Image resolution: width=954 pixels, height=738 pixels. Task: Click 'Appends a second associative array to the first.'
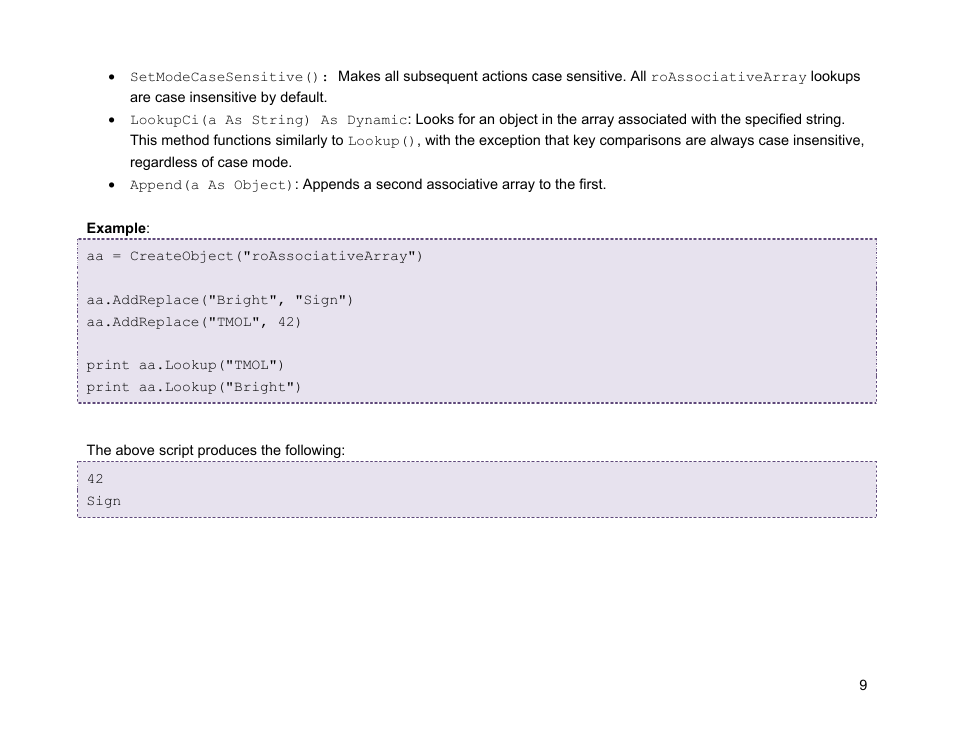click(454, 184)
